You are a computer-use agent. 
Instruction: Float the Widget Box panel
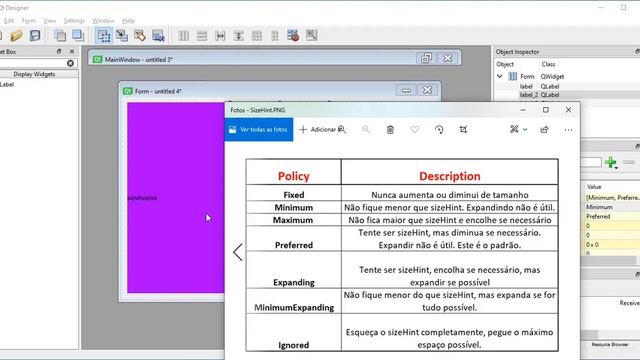(59, 51)
